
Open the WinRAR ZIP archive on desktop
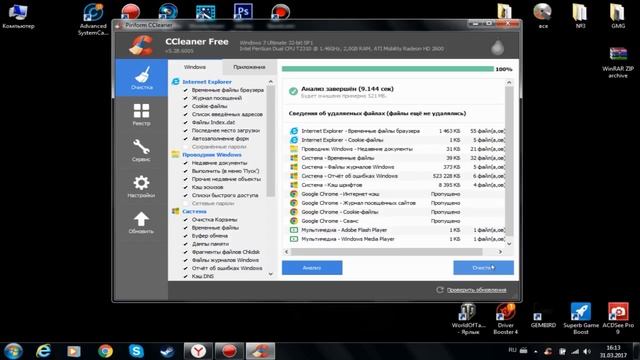click(618, 62)
